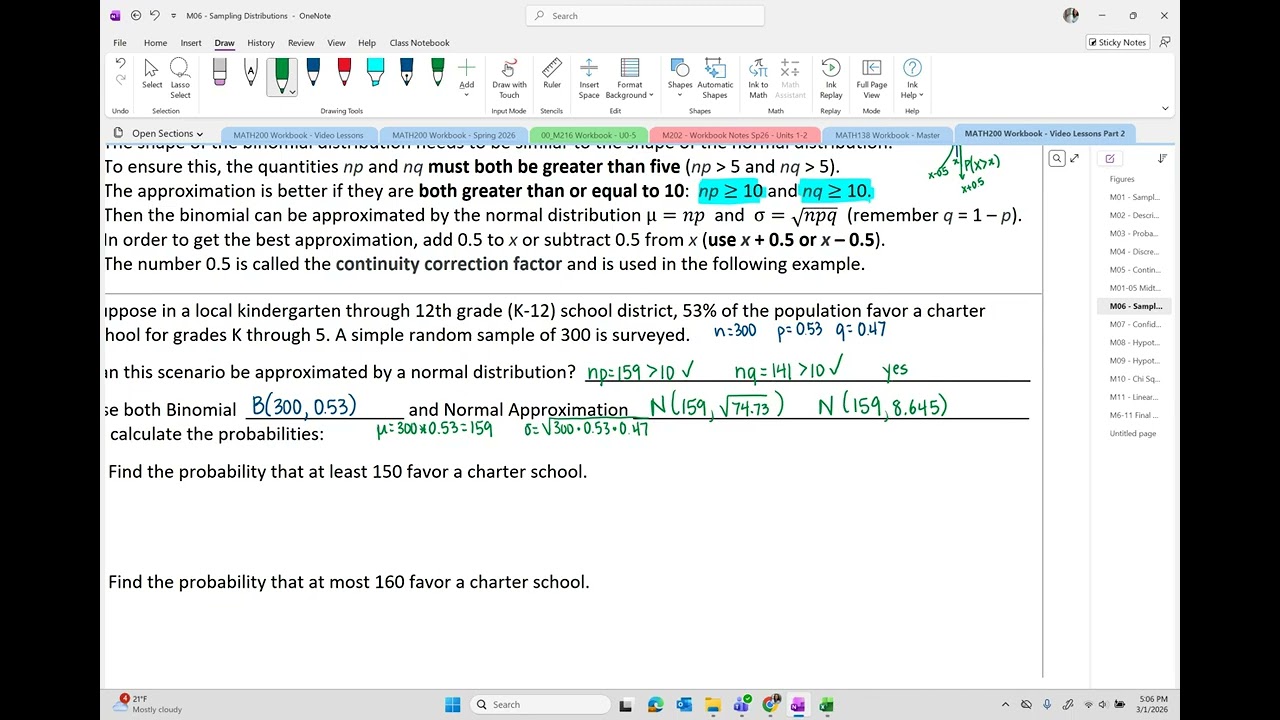The height and width of the screenshot is (720, 1280).
Task: Pick the eraser drawing tool
Action: click(x=220, y=72)
